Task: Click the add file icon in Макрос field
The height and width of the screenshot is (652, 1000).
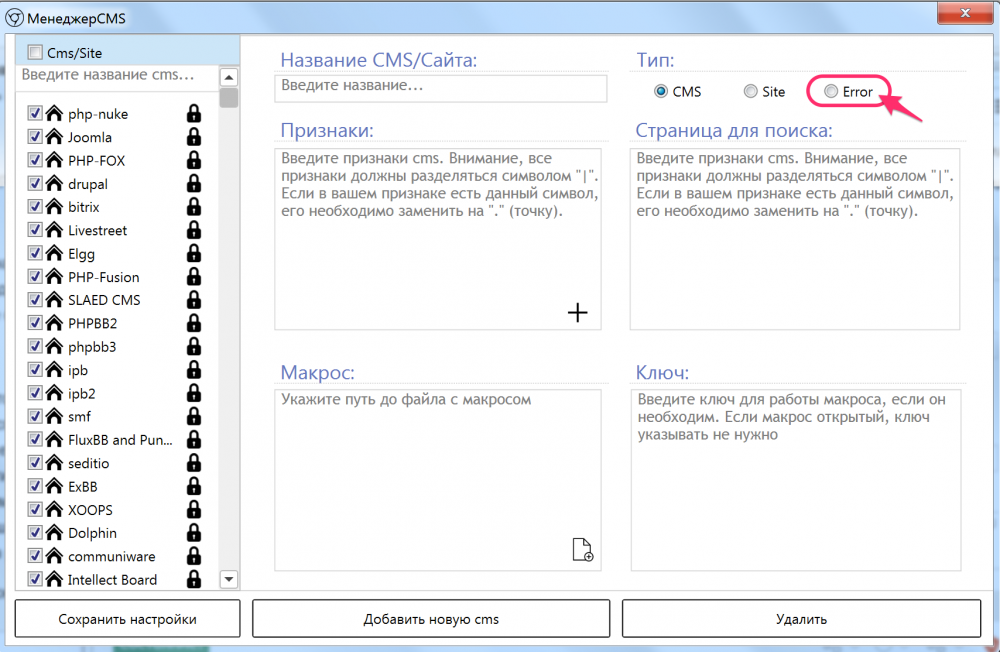Action: coord(582,549)
